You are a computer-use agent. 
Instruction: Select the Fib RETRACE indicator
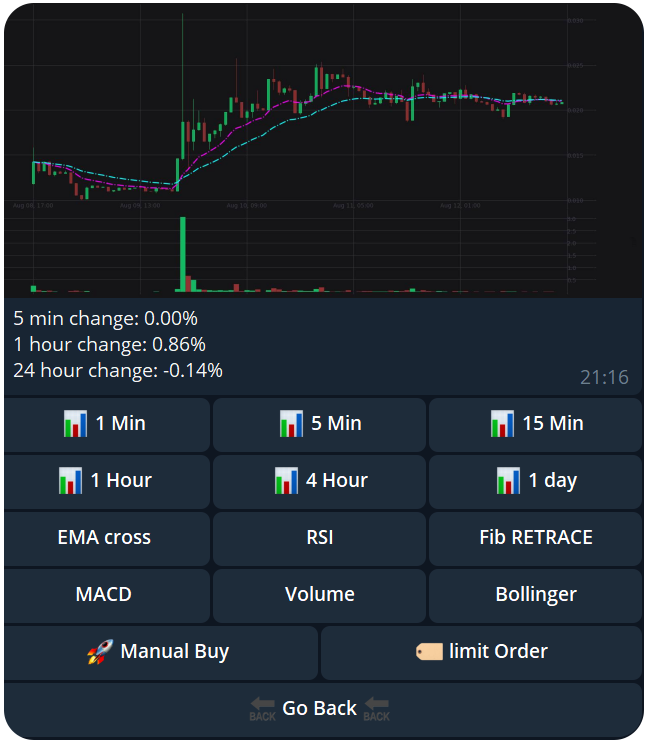(x=535, y=538)
